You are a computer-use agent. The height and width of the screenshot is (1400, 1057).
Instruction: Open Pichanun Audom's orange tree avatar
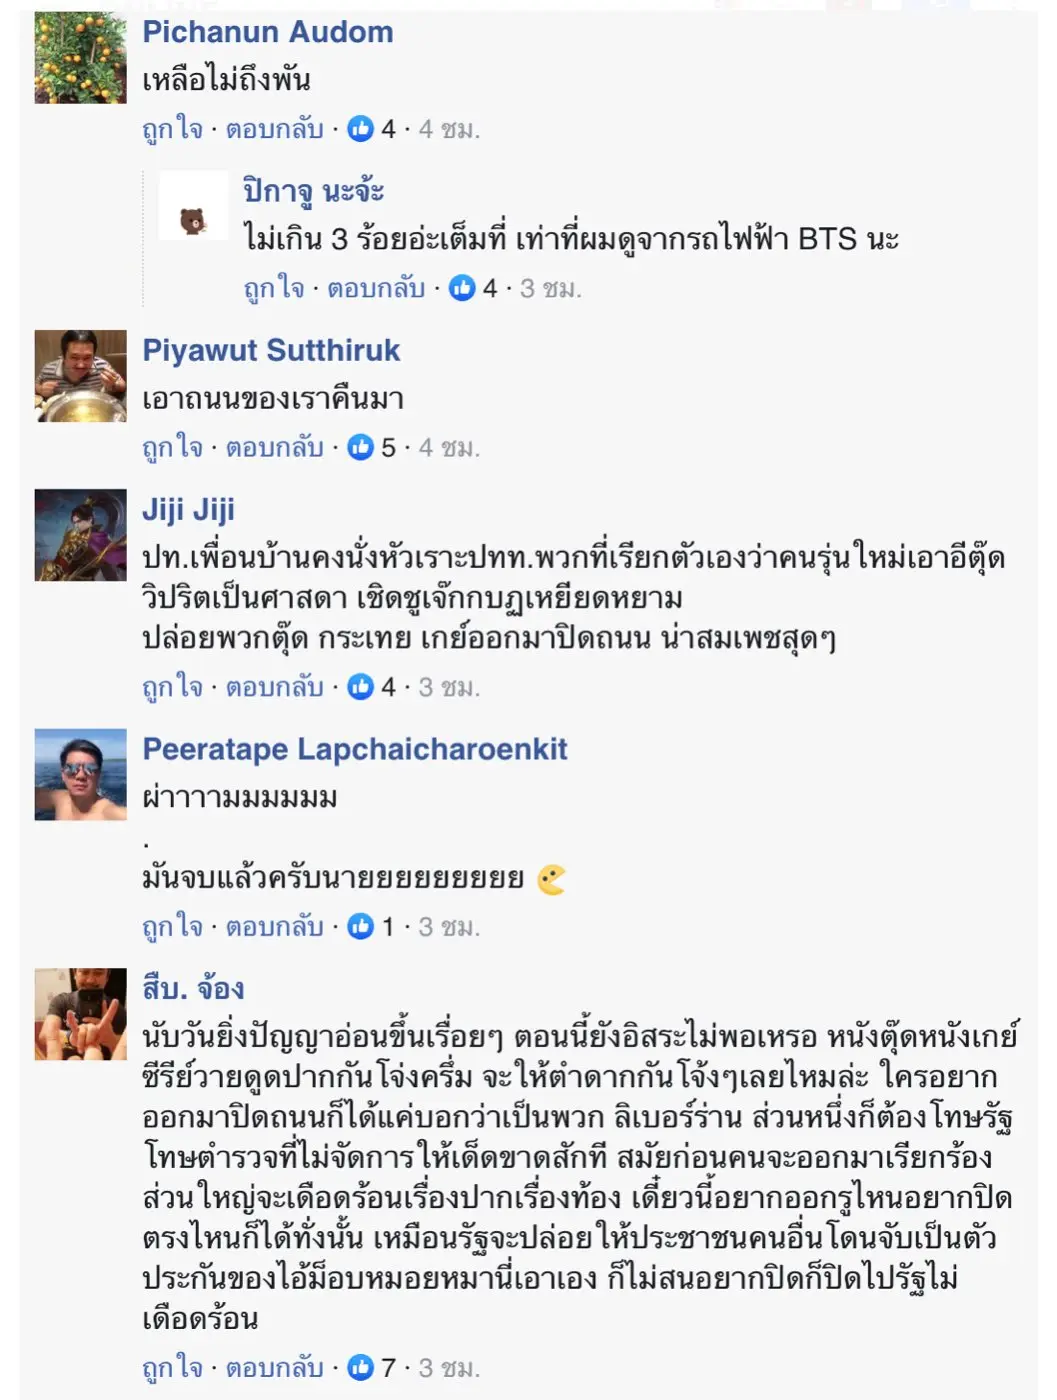point(81,58)
